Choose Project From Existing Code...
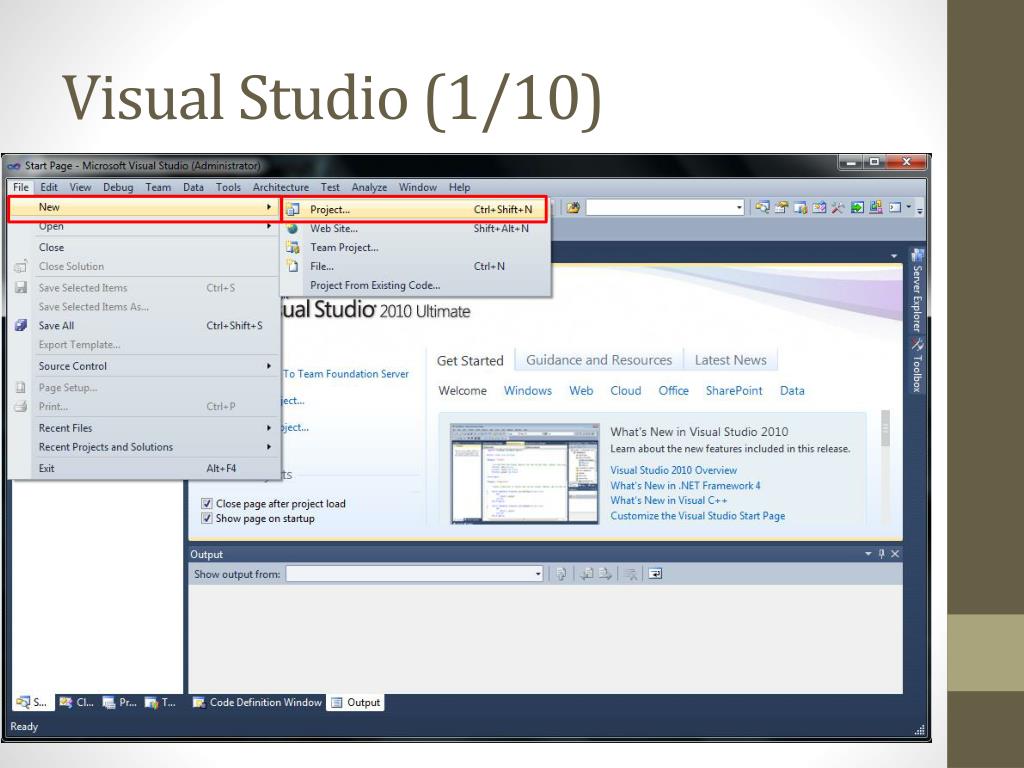 point(415,285)
